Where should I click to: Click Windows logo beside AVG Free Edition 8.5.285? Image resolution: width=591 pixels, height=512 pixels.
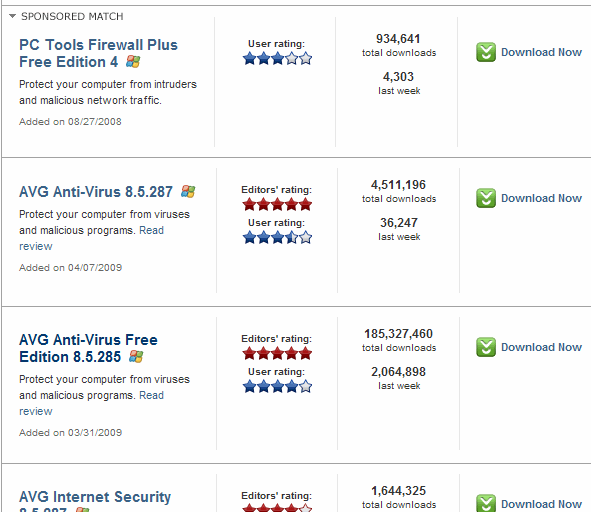[x=136, y=357]
